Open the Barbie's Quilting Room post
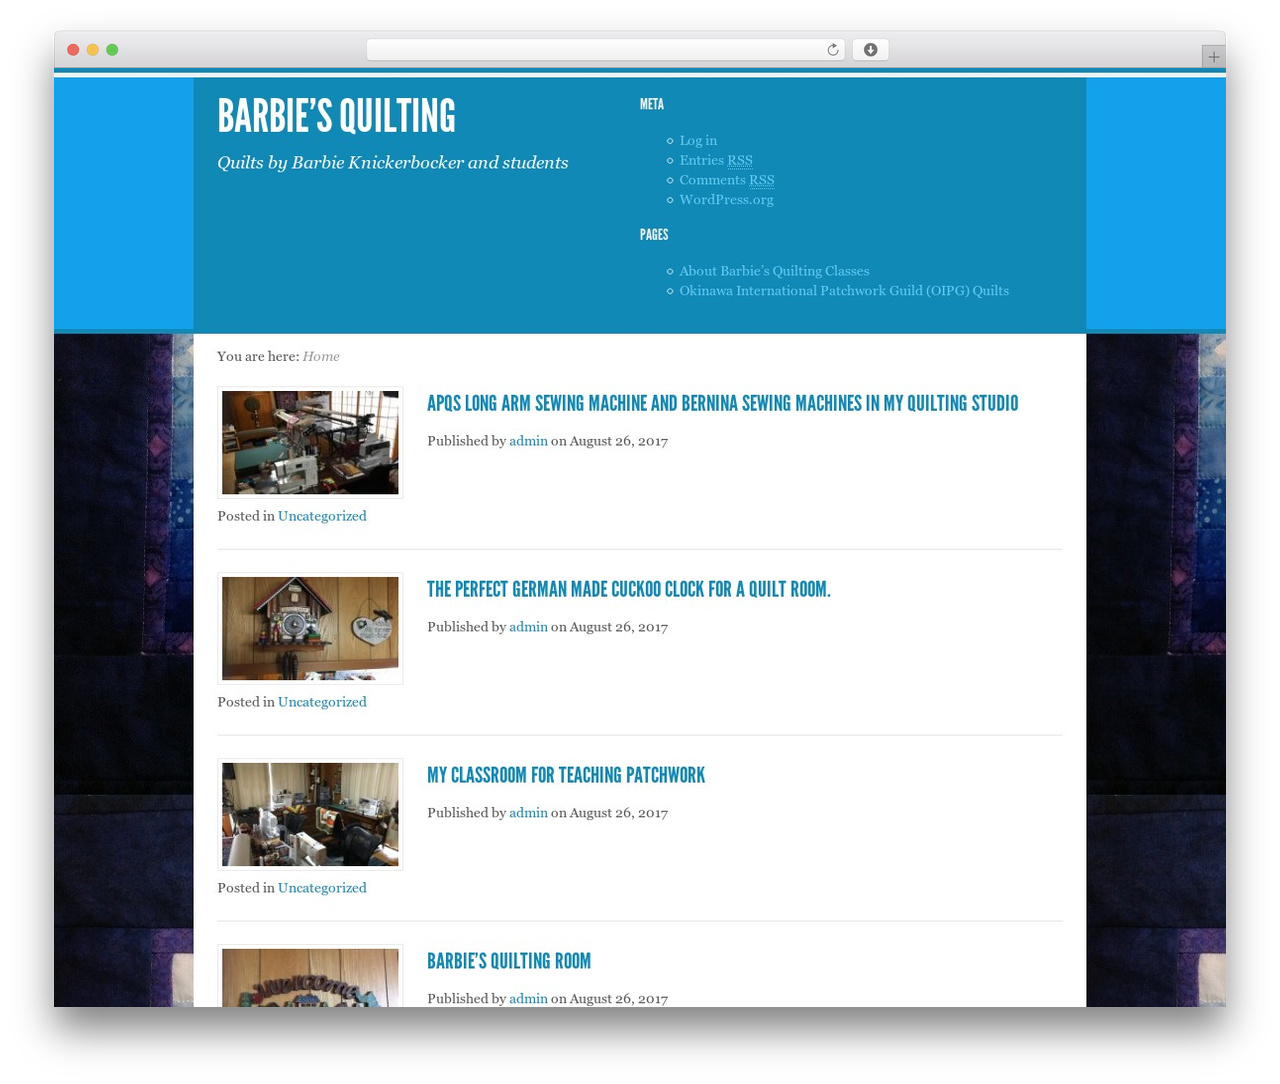 509,962
